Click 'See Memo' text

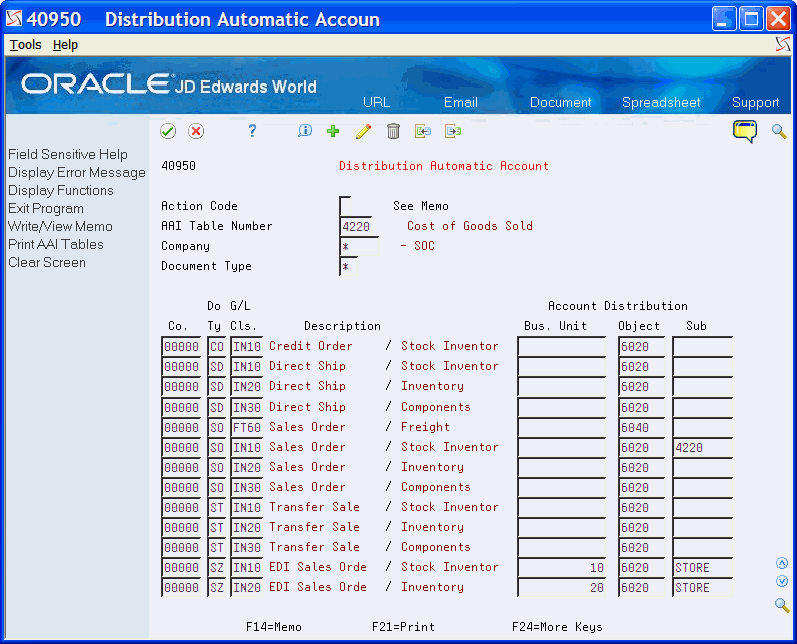click(420, 206)
